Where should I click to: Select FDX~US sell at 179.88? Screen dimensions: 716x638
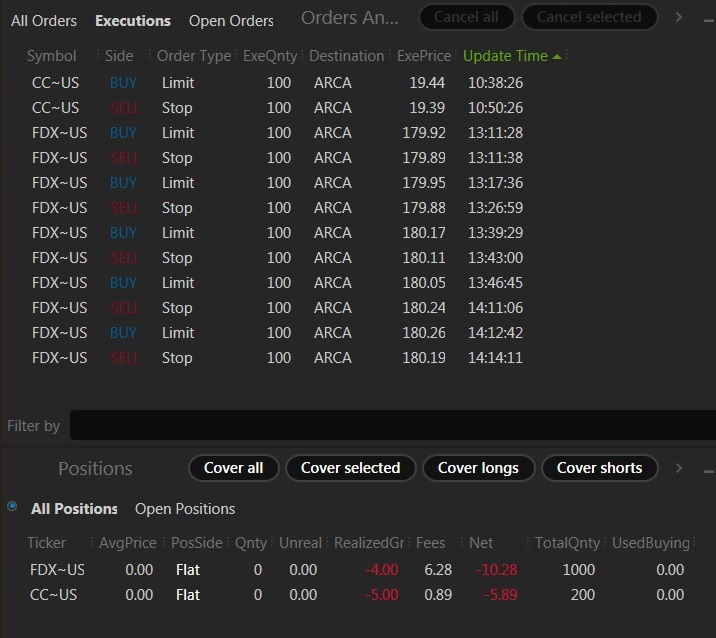(278, 208)
